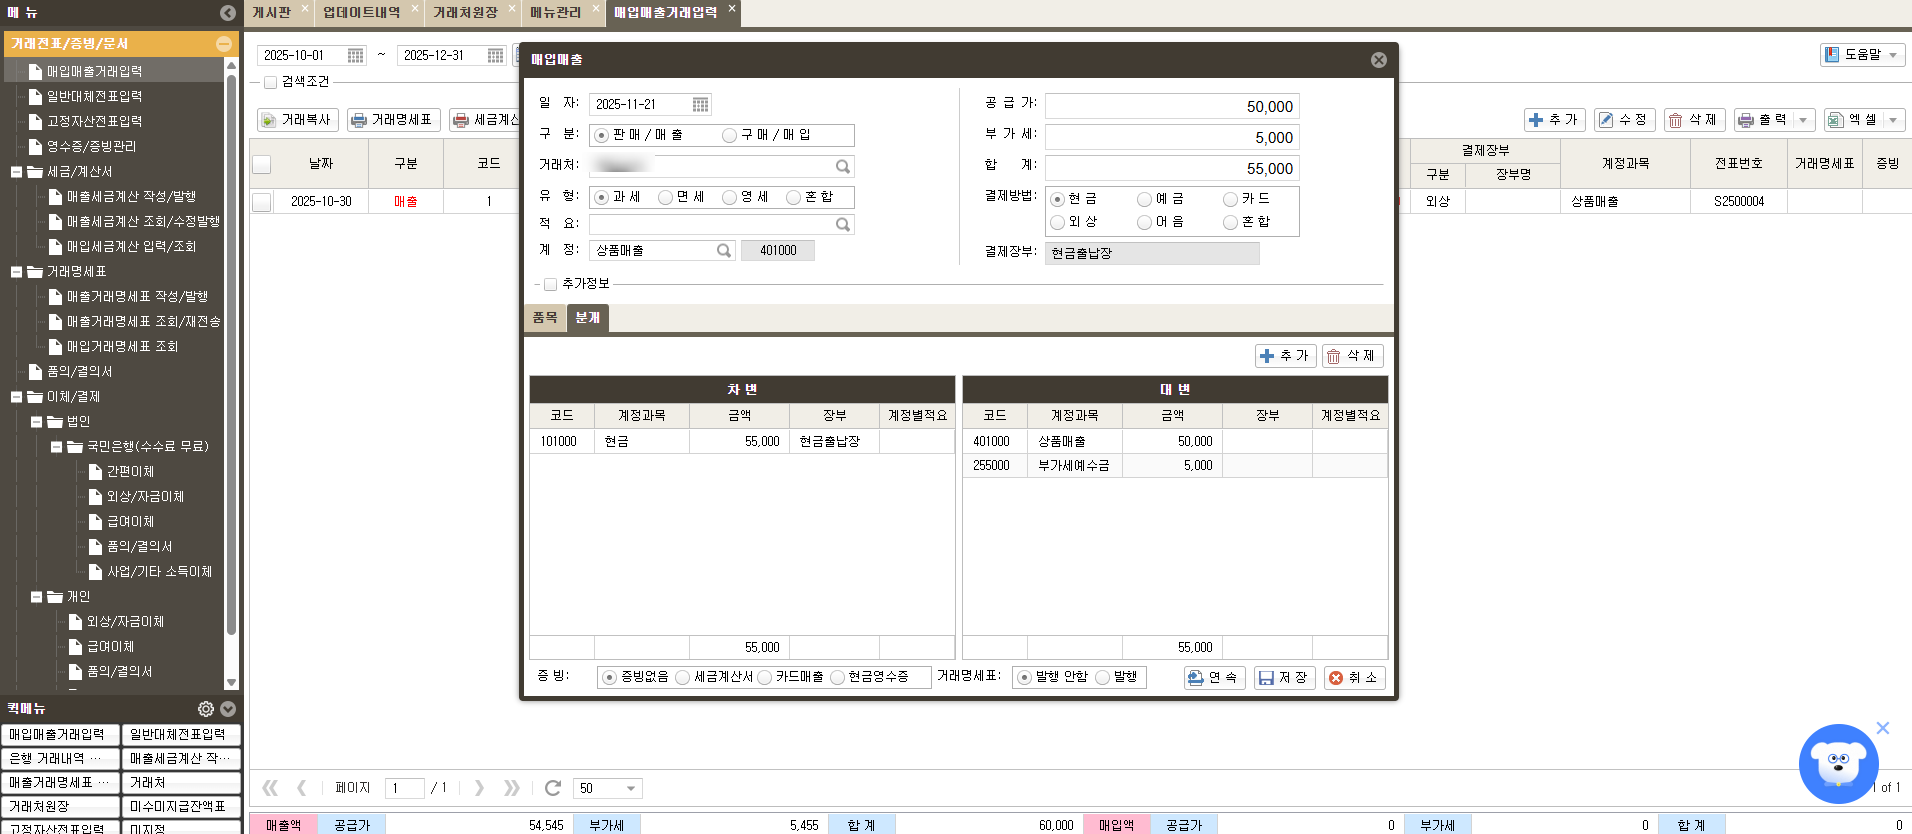Collapse 거래전표/증빙/문서 section minus icon

(x=224, y=44)
